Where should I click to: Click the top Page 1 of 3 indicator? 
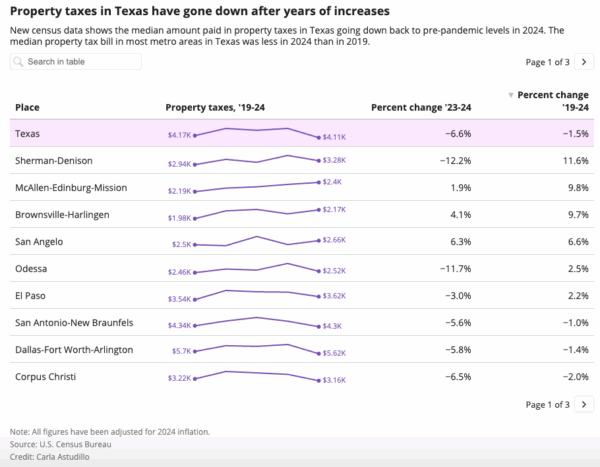(x=547, y=62)
